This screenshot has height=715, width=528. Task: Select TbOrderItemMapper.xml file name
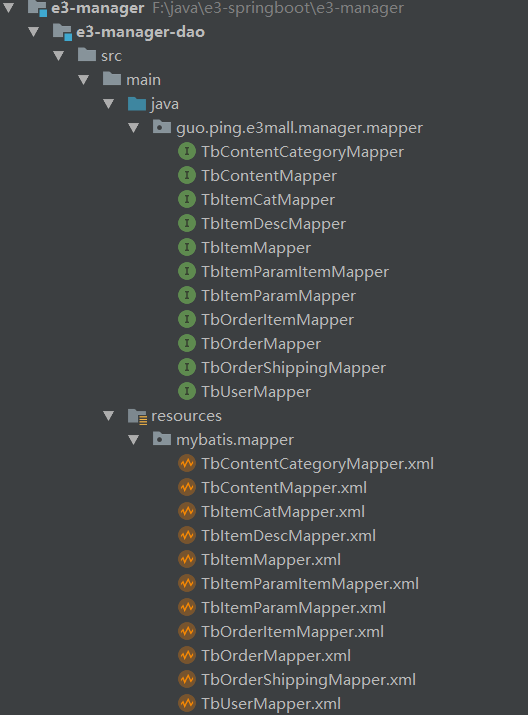[x=292, y=632]
